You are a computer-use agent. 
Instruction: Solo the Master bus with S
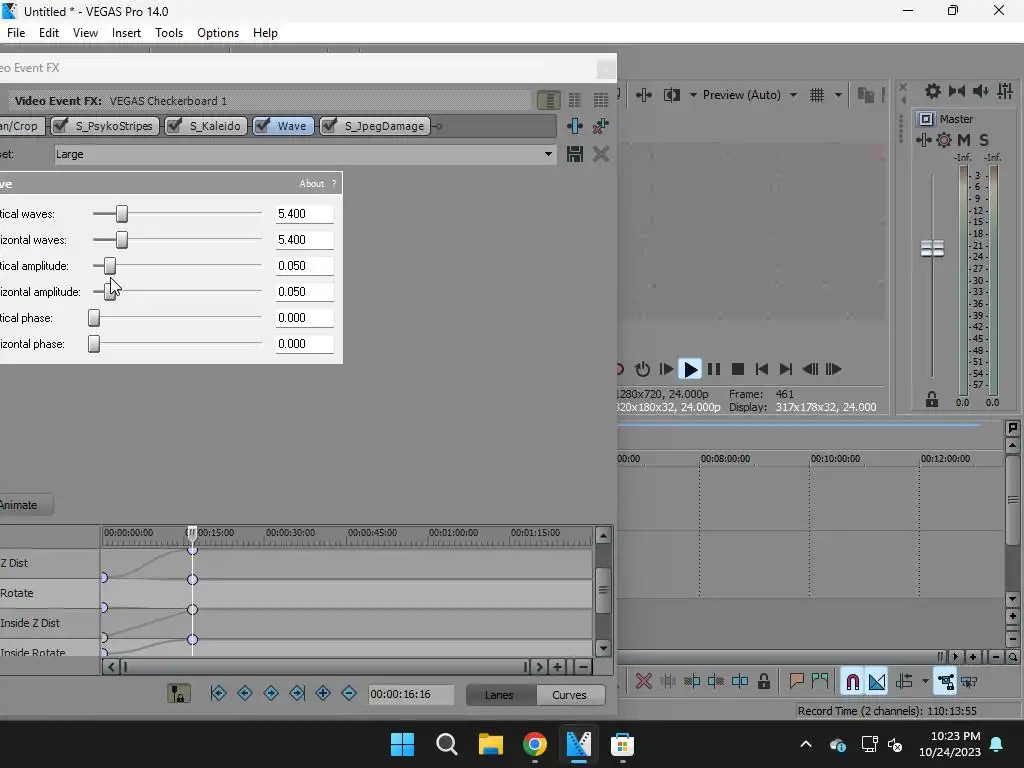(984, 140)
